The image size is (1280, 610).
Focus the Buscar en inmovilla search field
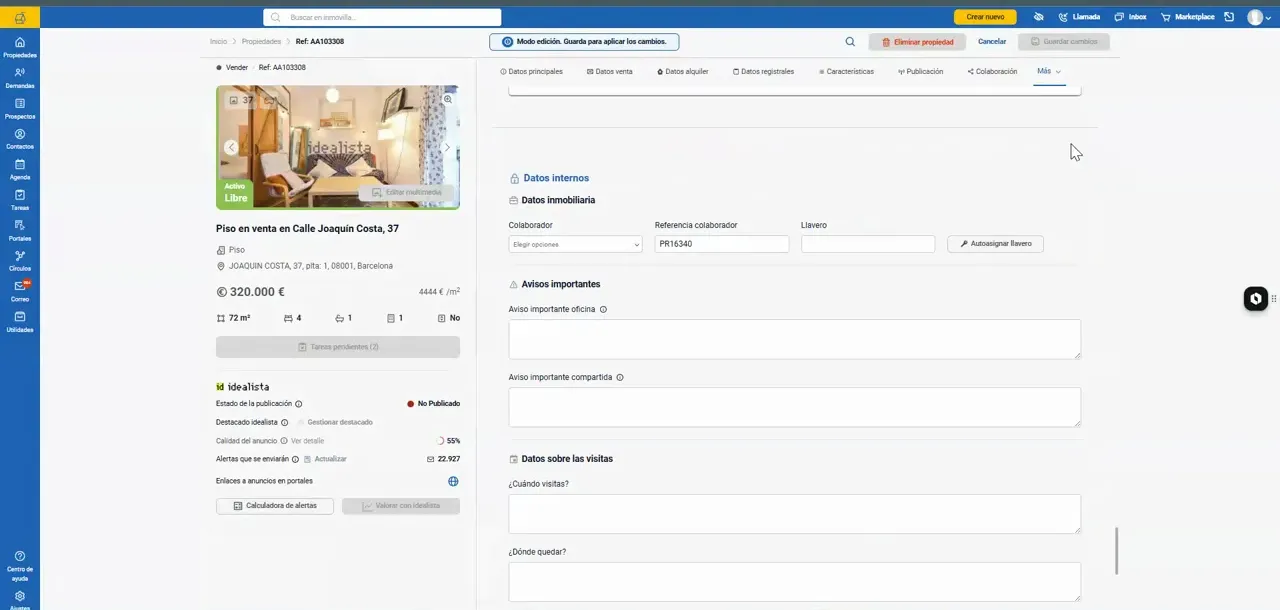(x=382, y=17)
